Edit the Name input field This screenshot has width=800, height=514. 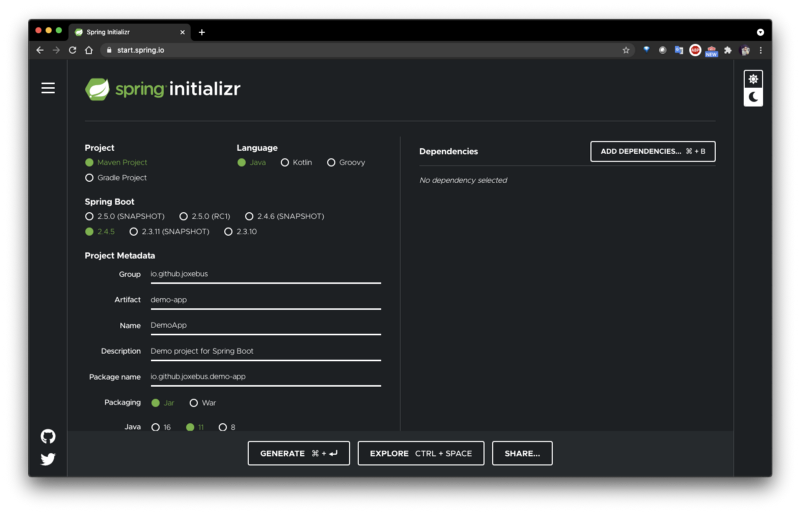click(x=265, y=326)
